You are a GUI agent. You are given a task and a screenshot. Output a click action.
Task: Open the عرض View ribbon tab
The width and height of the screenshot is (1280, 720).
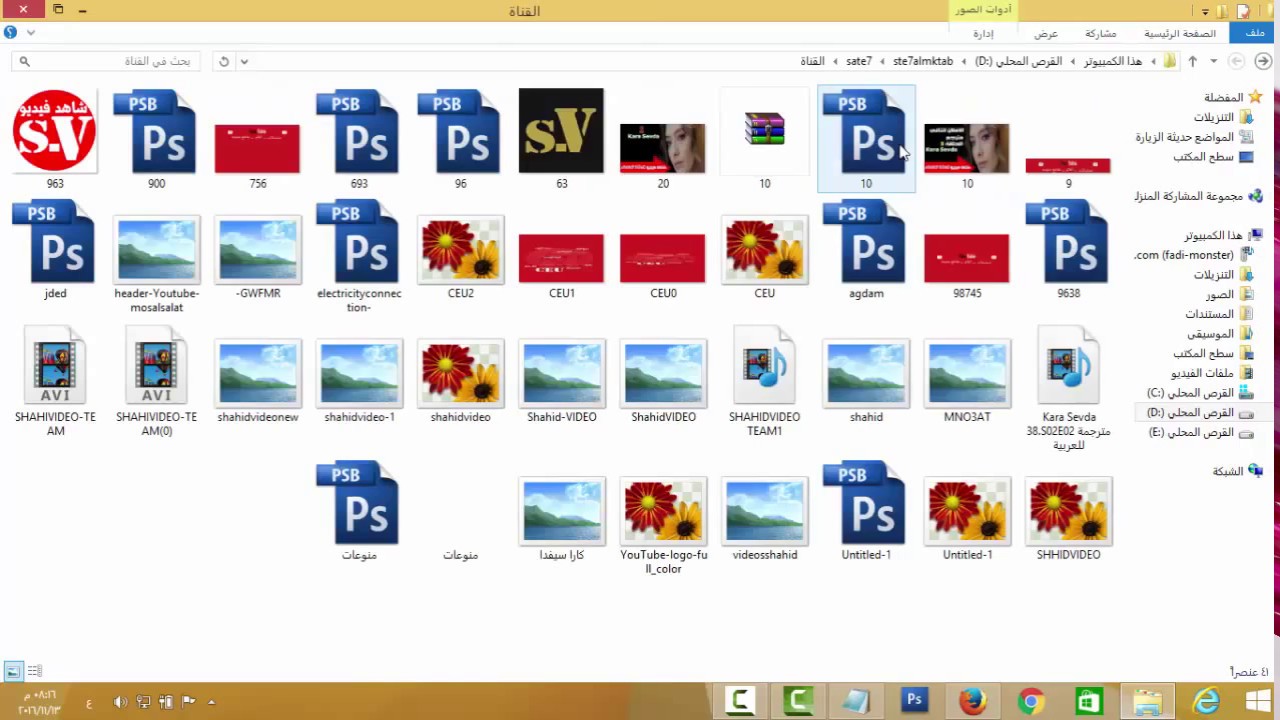1046,33
